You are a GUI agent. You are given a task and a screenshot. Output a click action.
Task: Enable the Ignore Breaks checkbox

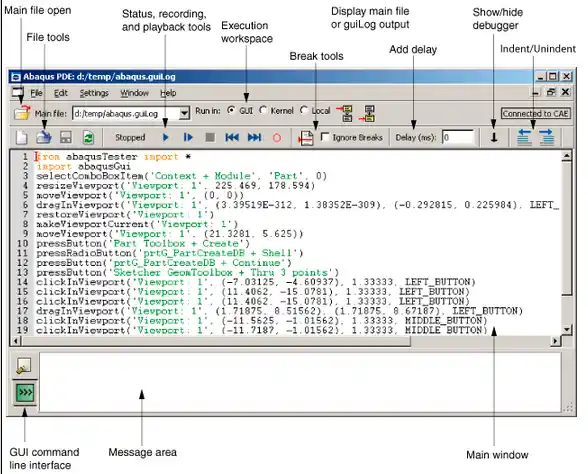[x=325, y=137]
